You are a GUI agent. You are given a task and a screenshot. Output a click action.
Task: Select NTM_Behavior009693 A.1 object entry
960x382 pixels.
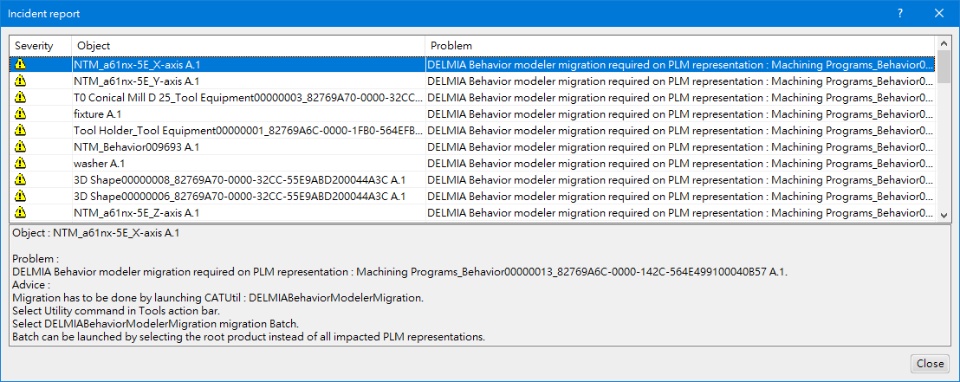click(x=137, y=147)
